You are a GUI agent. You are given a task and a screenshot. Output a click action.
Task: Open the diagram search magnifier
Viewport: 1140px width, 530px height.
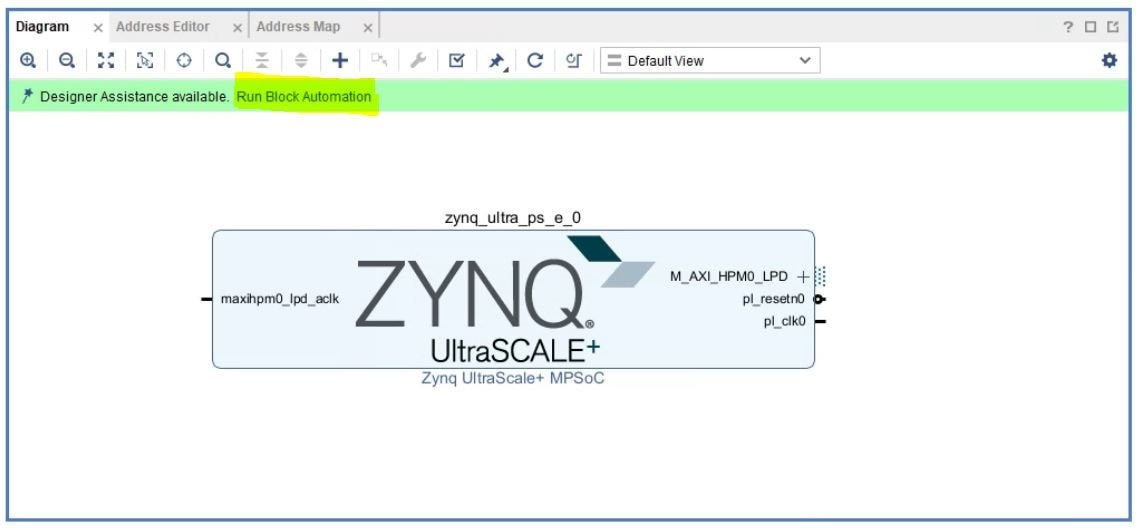point(223,60)
